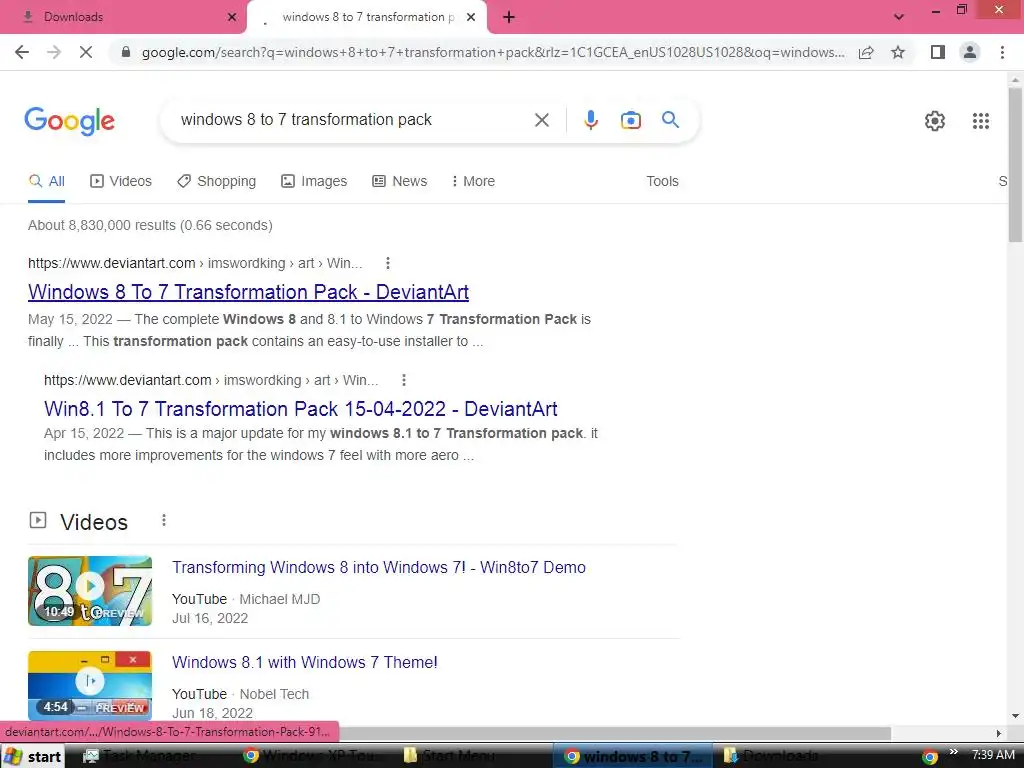Open Google apps grid

point(981,121)
